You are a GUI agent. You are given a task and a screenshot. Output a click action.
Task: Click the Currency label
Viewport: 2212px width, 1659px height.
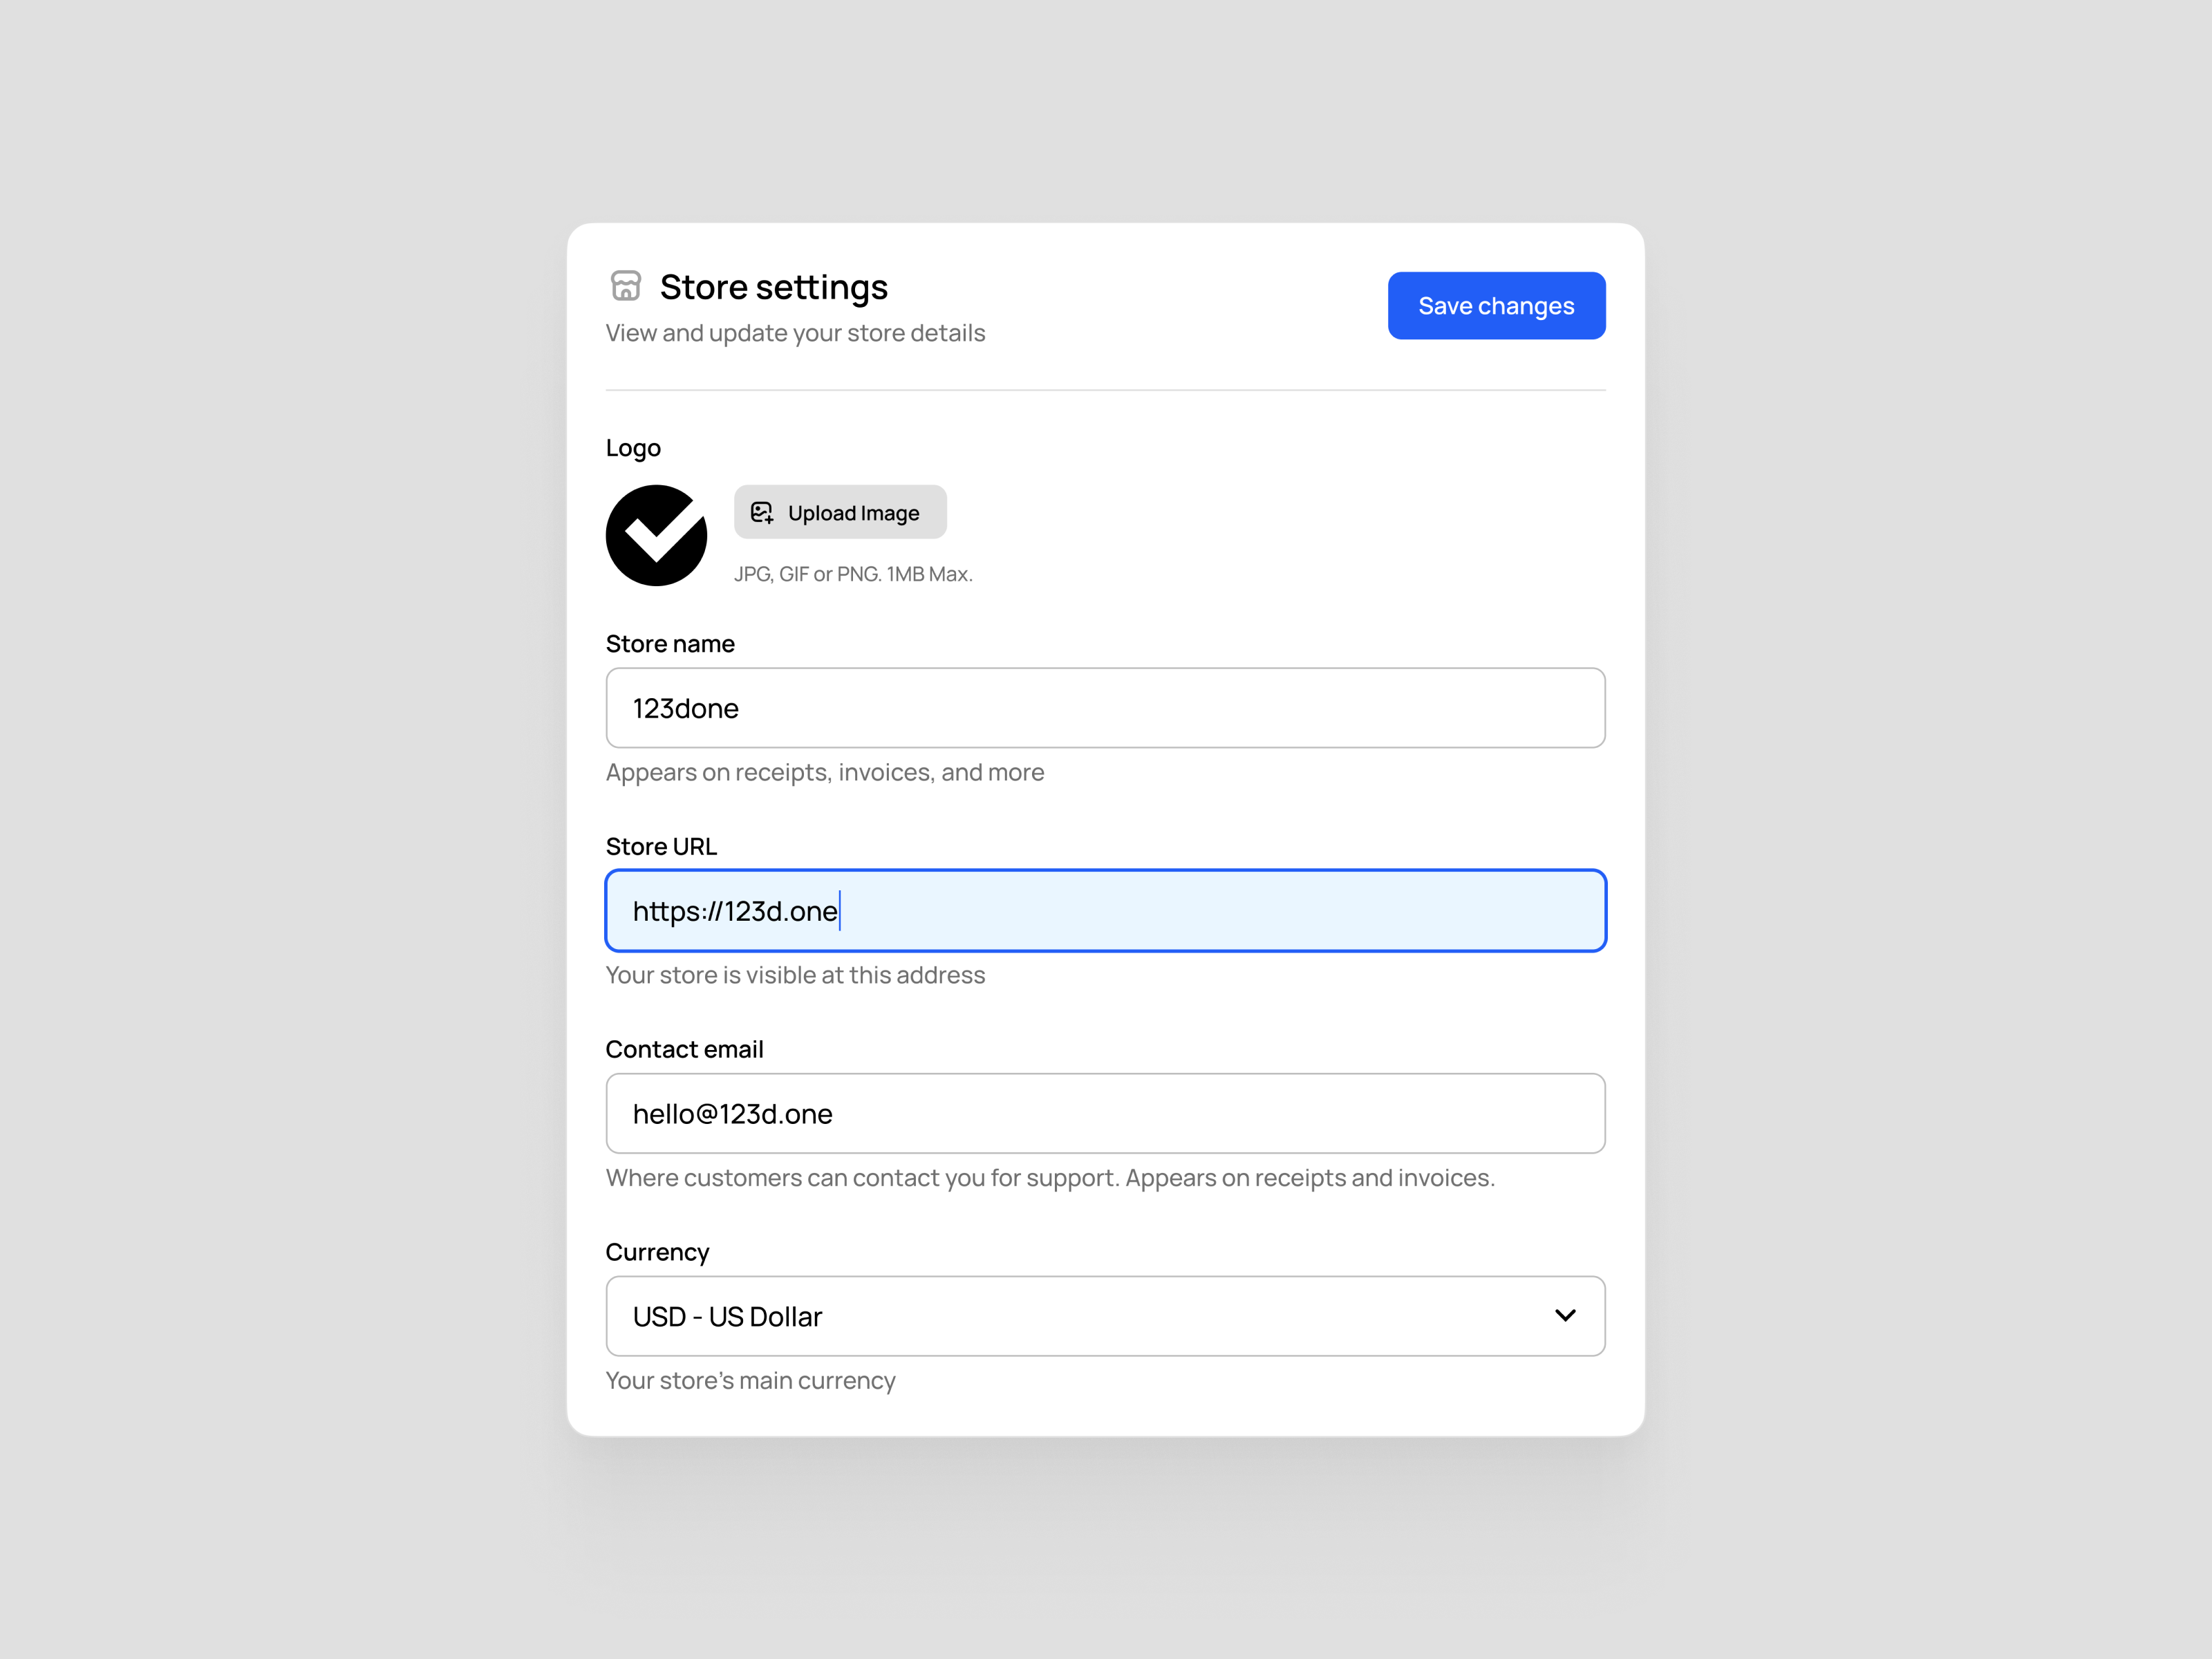(x=657, y=1252)
